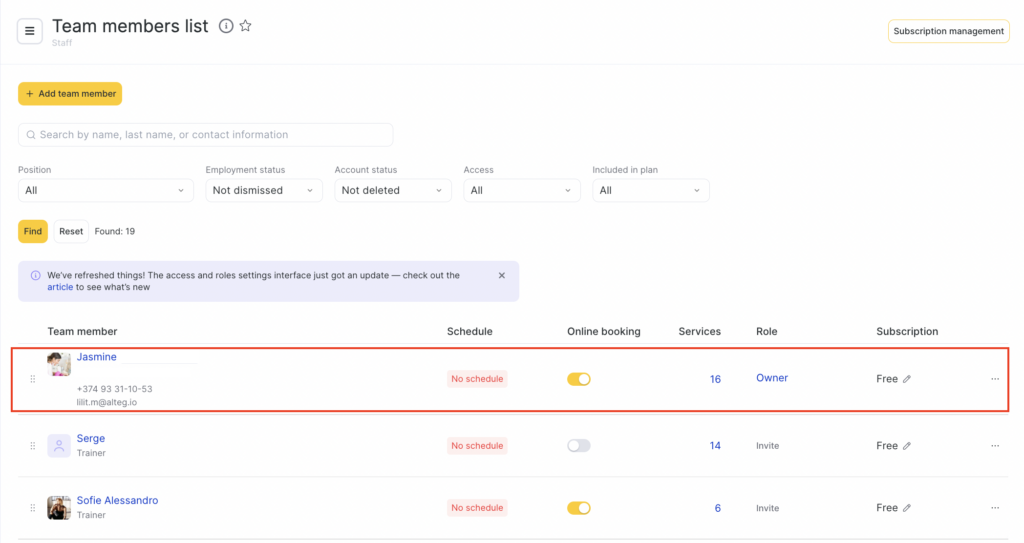
Task: Expand the Position filter dropdown
Action: (106, 190)
